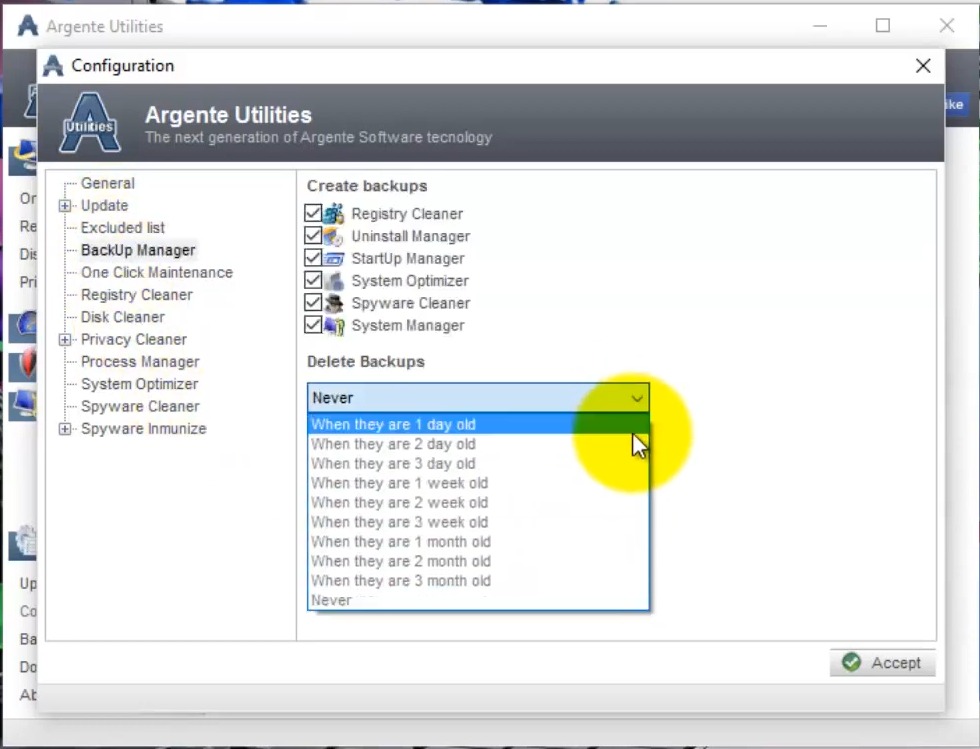Click the Accept button
This screenshot has width=980, height=749.
882,663
